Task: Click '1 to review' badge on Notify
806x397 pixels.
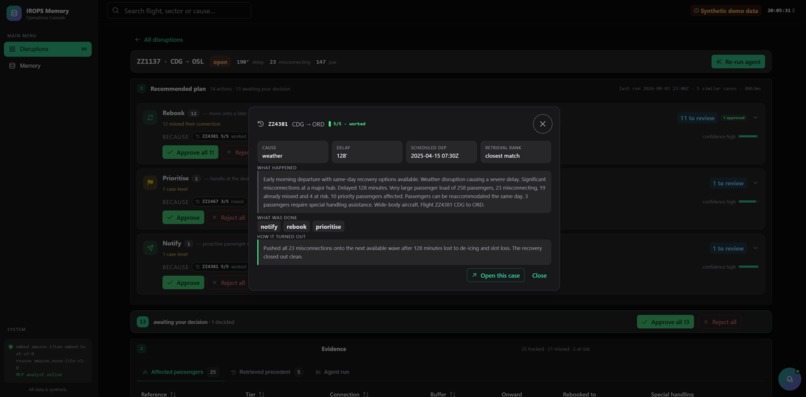Action: 728,248
